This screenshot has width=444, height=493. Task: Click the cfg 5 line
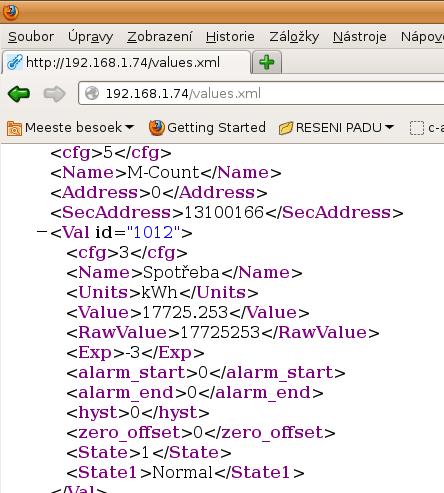[x=111, y=153]
